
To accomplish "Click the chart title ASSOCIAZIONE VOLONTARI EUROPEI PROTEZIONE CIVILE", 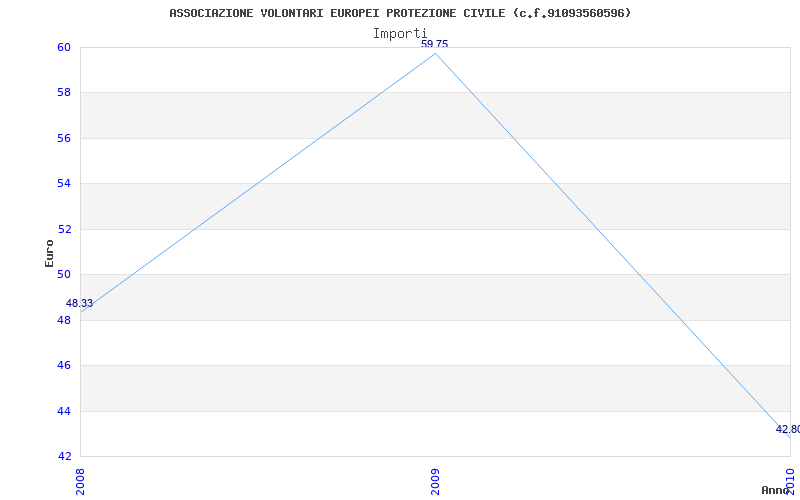I will tap(400, 14).
